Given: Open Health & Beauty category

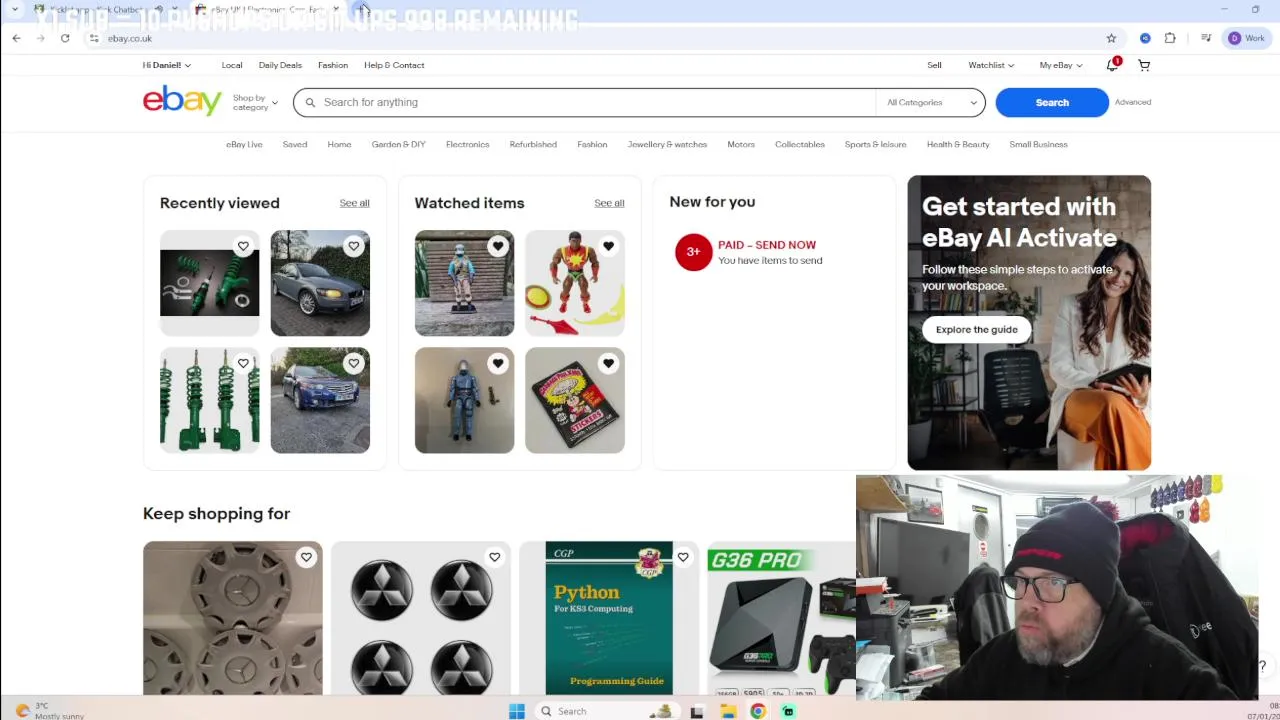Looking at the screenshot, I should pos(958,144).
